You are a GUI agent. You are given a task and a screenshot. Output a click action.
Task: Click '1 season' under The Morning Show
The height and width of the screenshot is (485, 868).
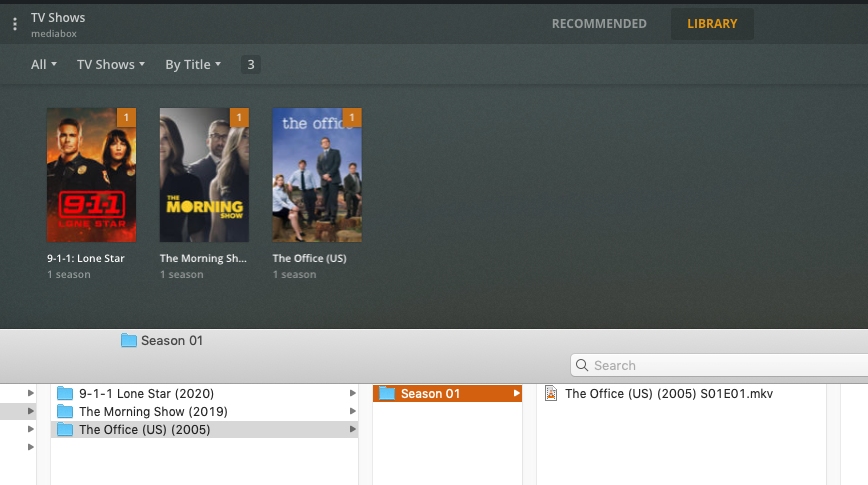point(182,274)
